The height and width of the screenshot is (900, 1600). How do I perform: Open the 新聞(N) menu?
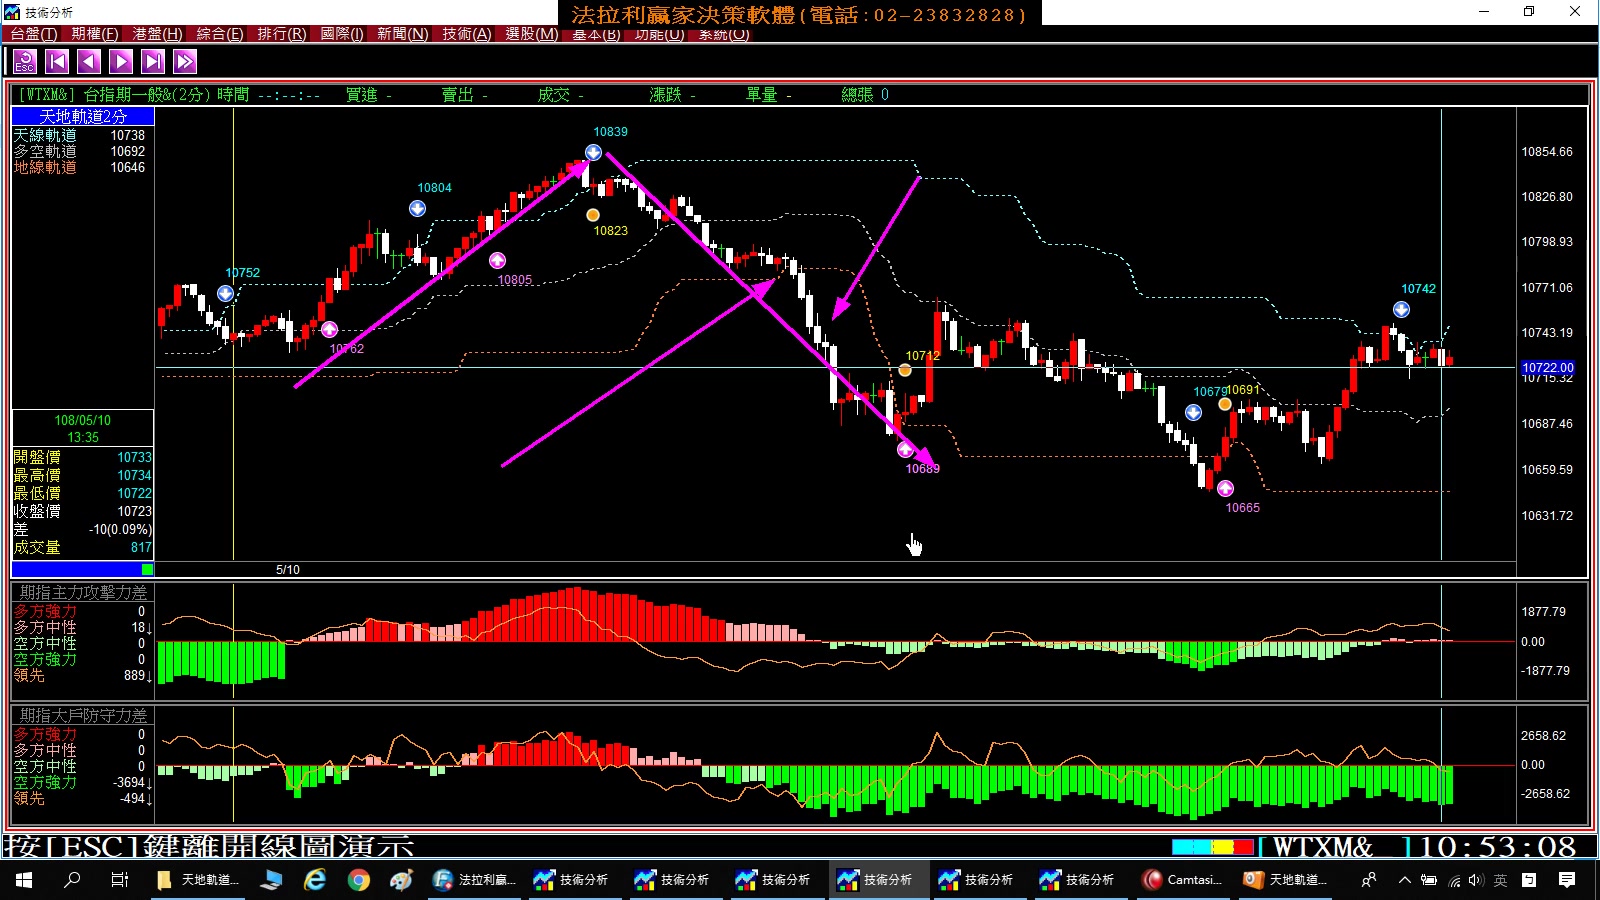click(x=402, y=34)
